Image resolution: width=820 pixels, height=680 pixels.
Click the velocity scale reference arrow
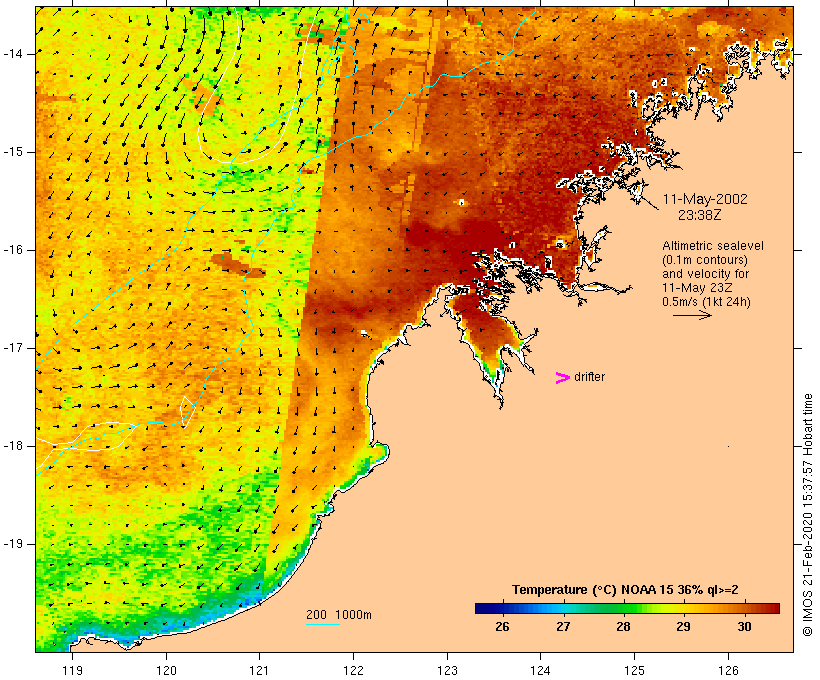[x=692, y=315]
